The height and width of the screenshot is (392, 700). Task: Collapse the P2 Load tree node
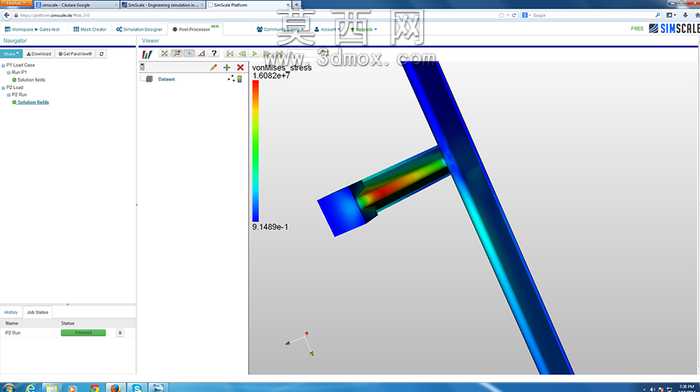[x=4, y=88]
